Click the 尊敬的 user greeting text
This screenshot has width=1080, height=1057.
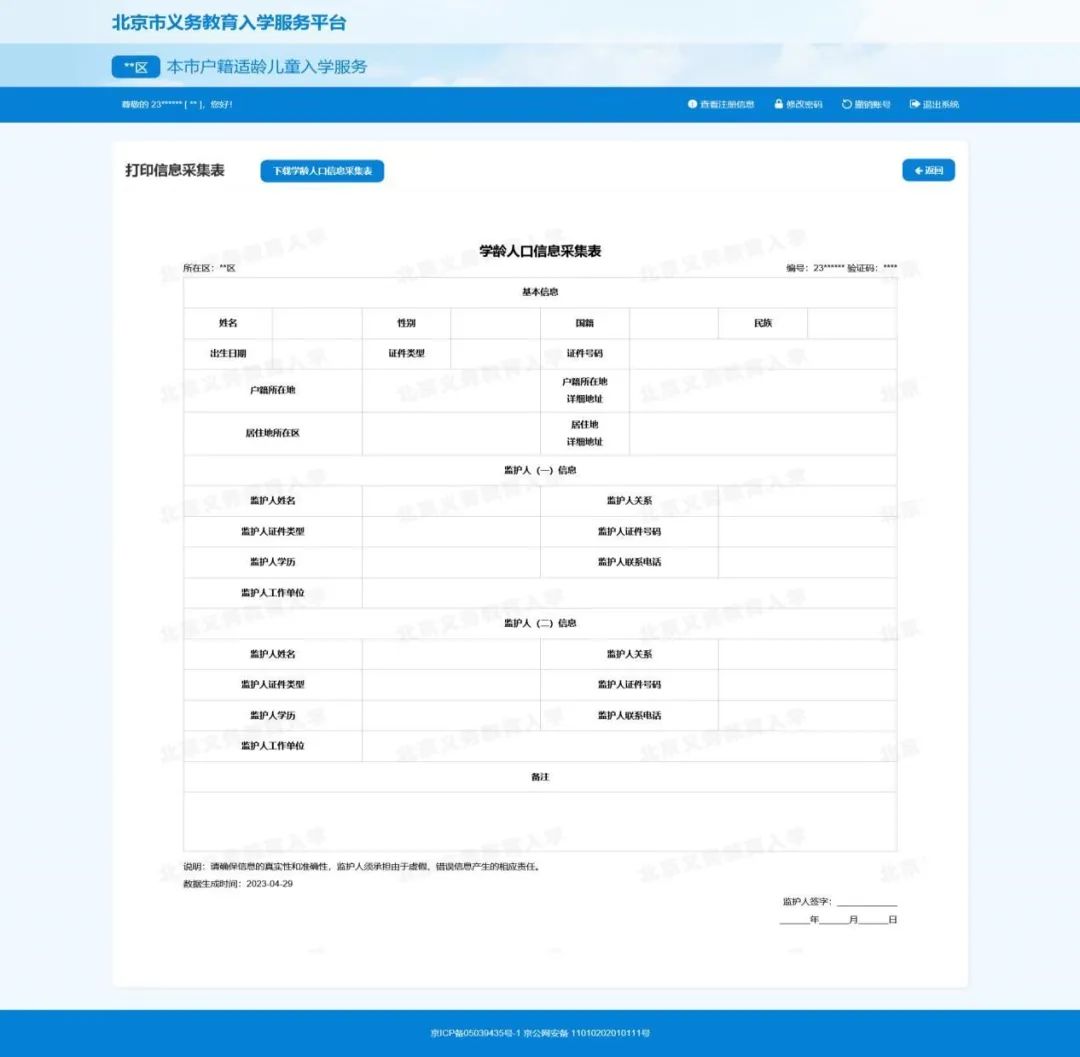tap(177, 104)
